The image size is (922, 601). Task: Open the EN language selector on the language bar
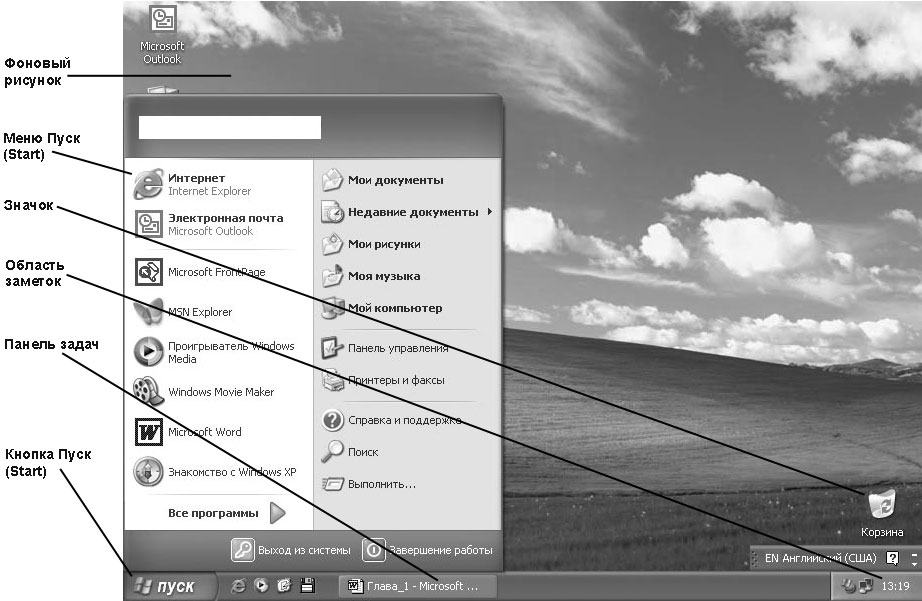pos(810,558)
